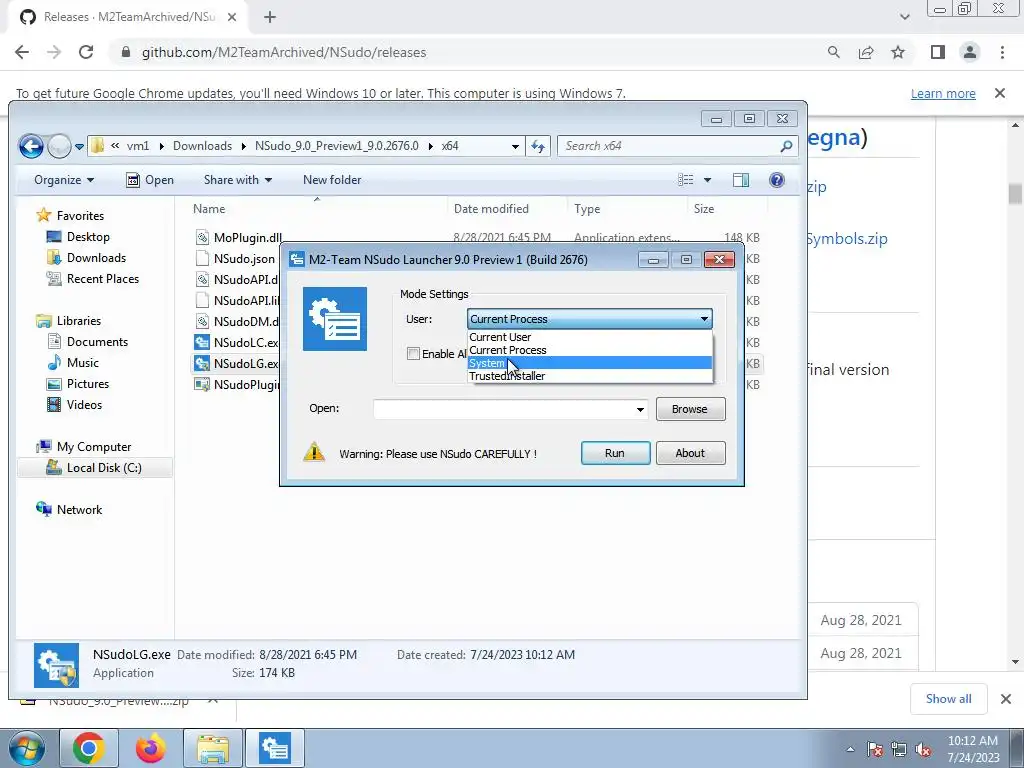Select System in the User dropdown list

click(590, 363)
